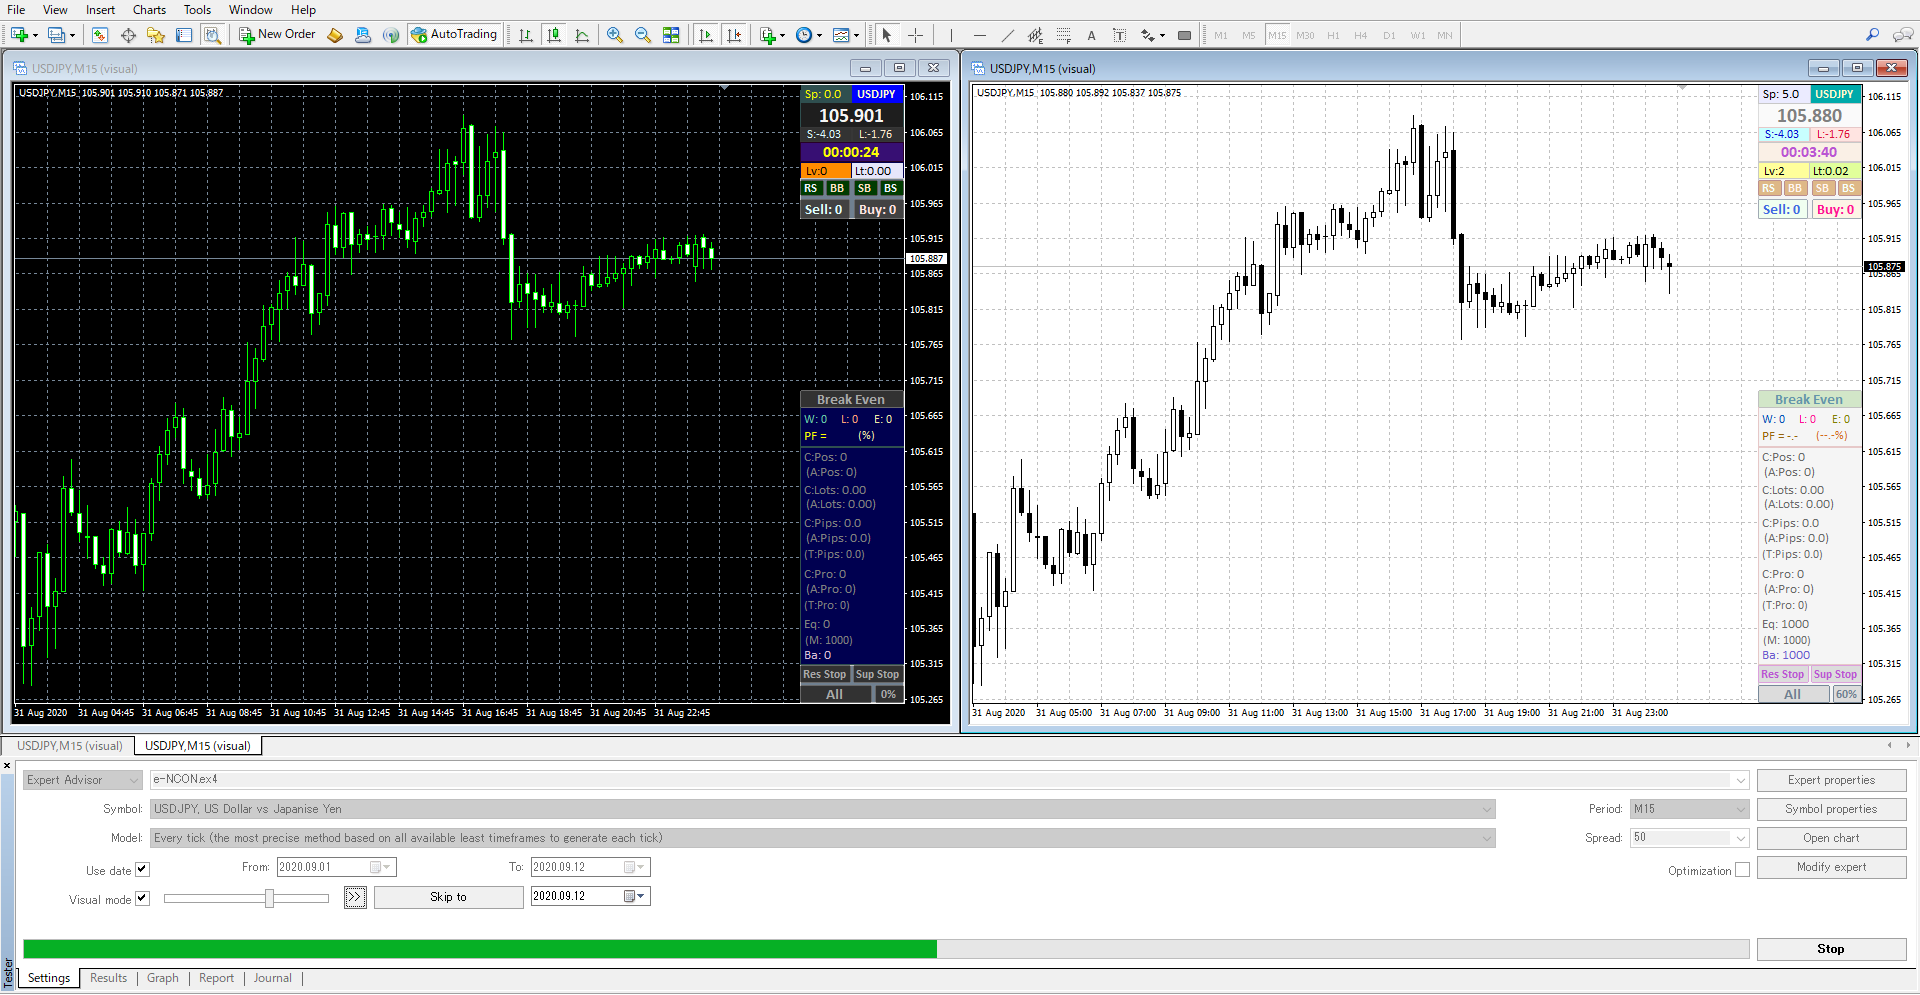Tile chart windows icon
The image size is (1920, 995).
click(x=671, y=35)
